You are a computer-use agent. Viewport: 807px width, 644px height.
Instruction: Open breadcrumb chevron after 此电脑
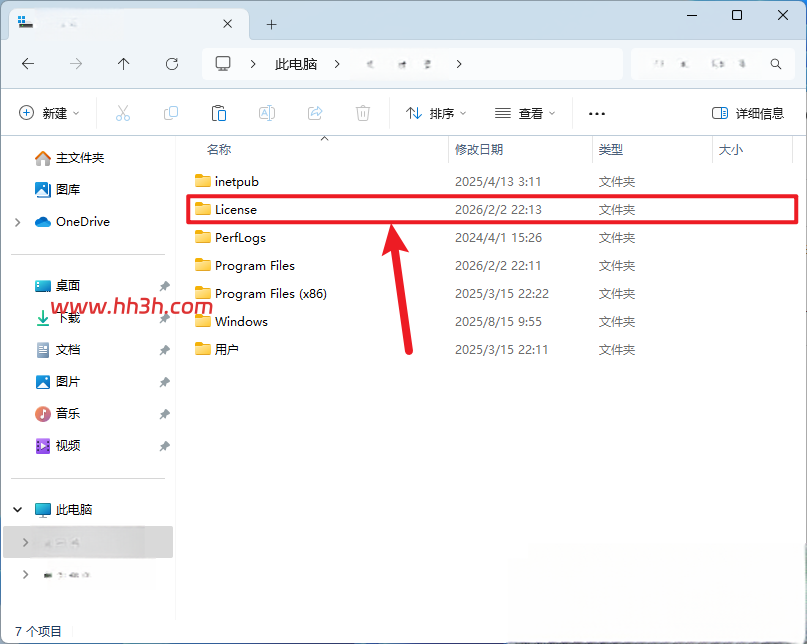click(x=337, y=64)
